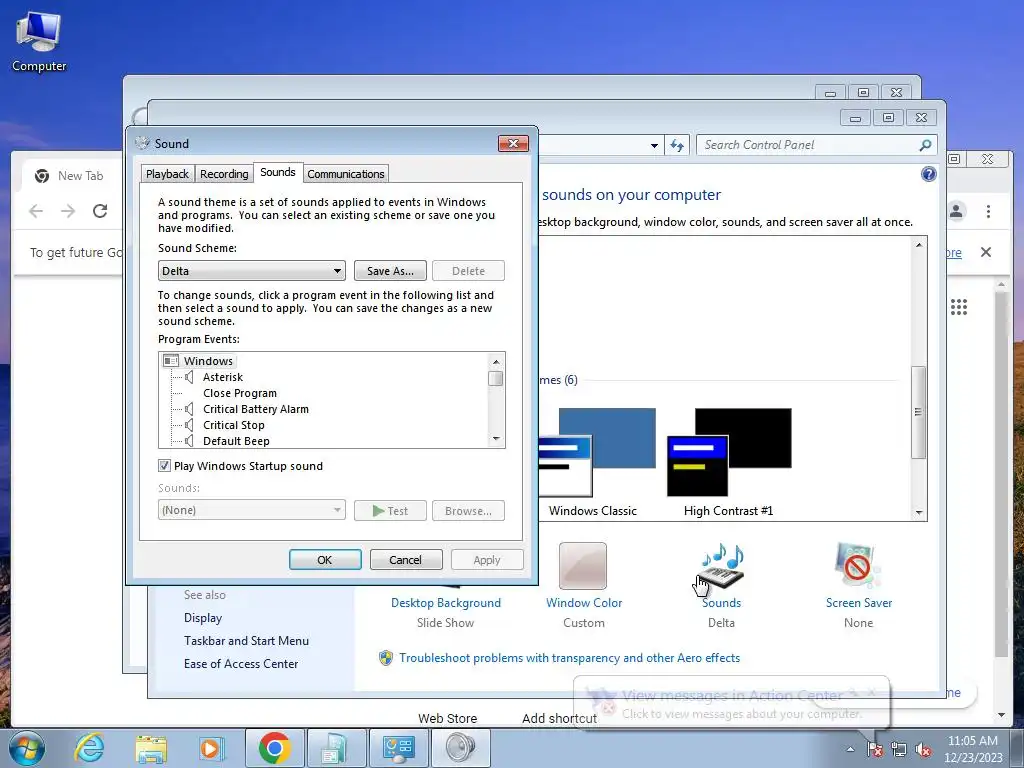Open the Window Color icon
Screen dimensions: 1024x768
coord(583,567)
